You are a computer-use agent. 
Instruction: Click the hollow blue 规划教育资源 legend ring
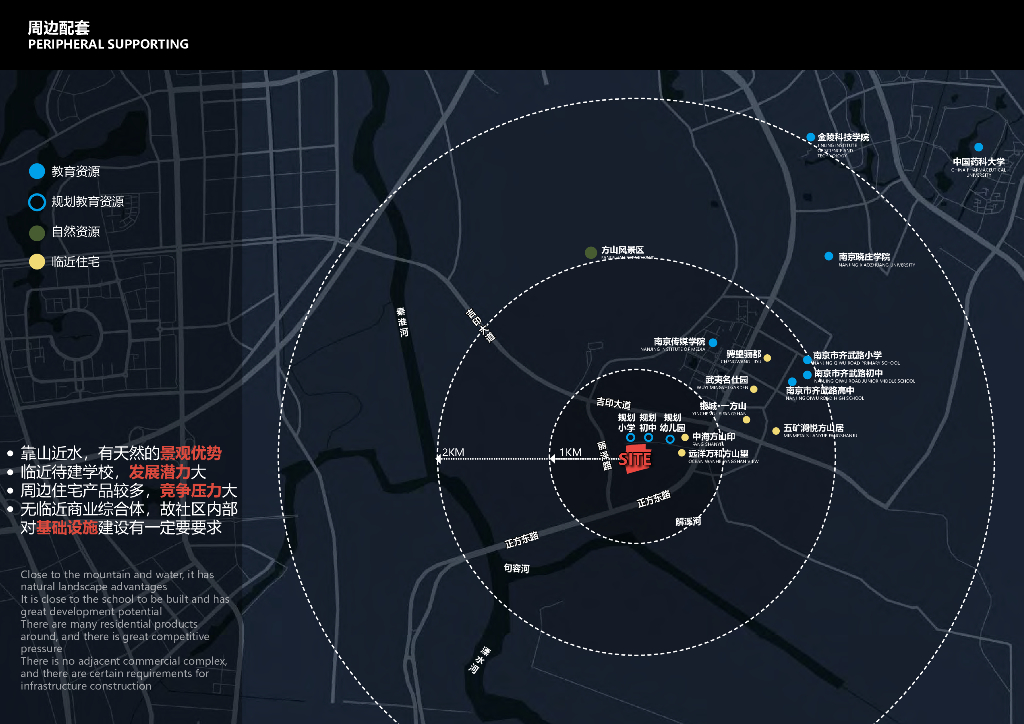click(x=37, y=202)
